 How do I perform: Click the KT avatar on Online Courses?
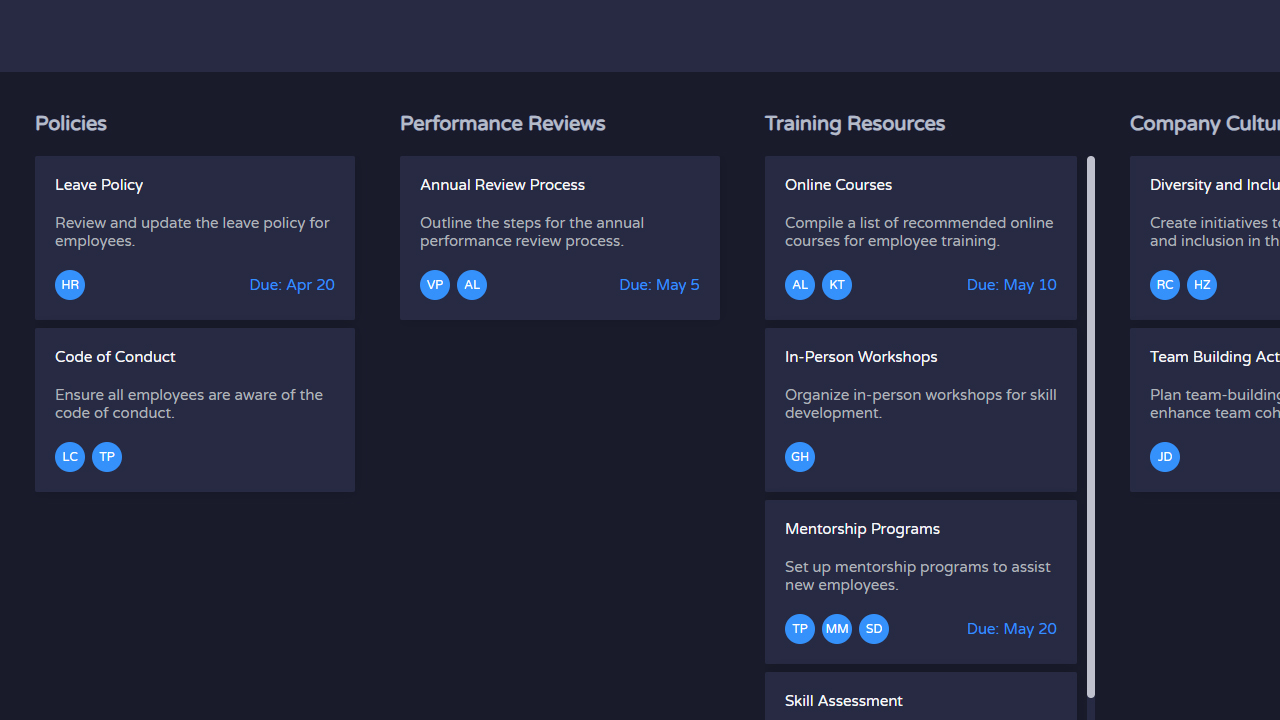tap(837, 285)
